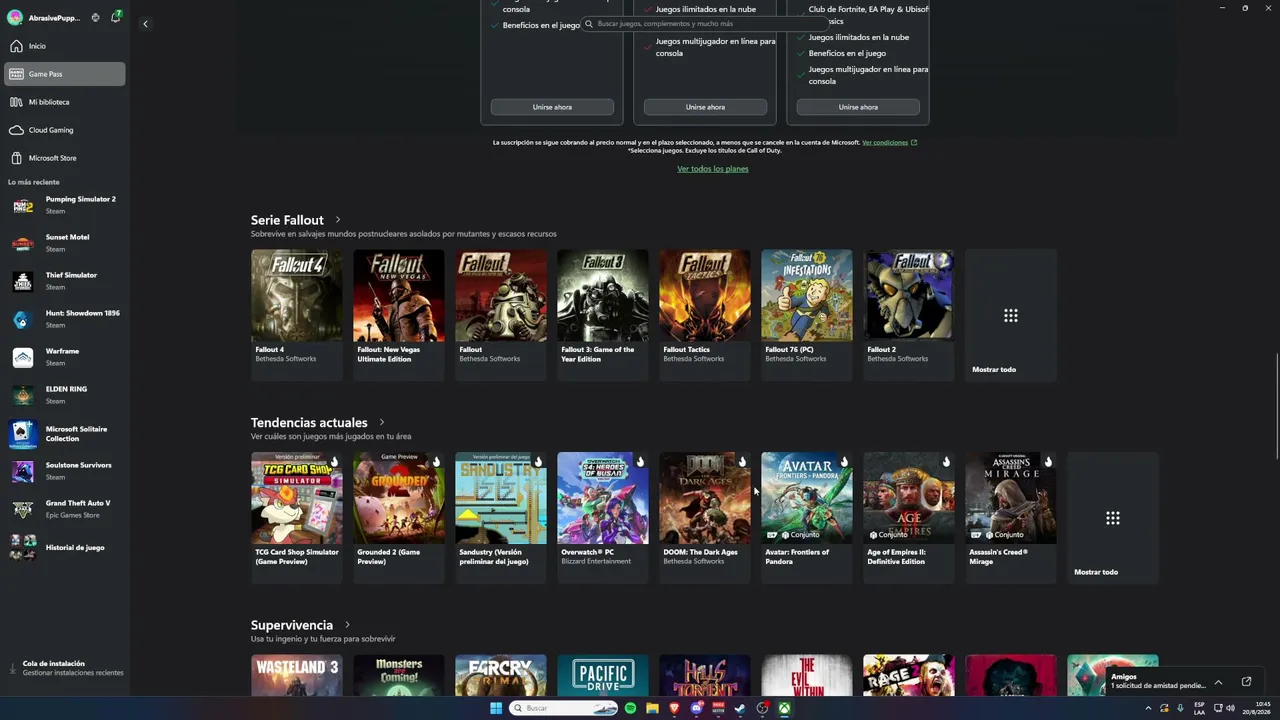1280x720 pixels.
Task: Open Microsoft Store from the sidebar
Action: [65, 158]
